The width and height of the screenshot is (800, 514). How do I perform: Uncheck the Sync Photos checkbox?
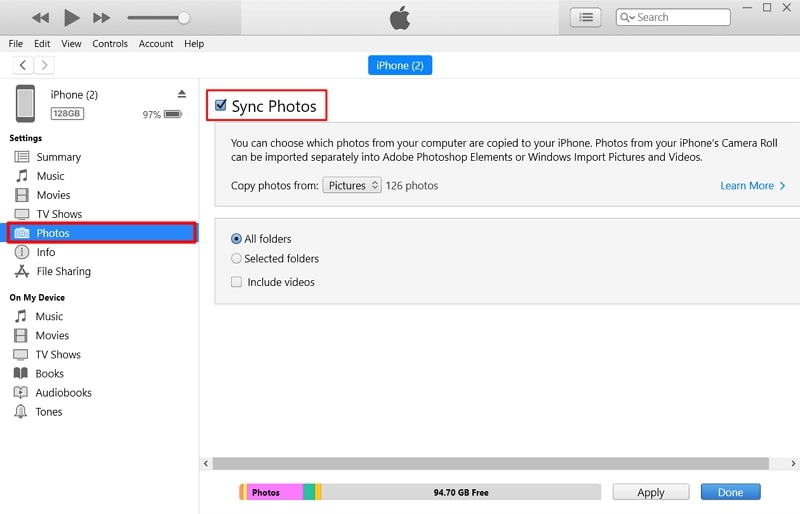click(221, 105)
